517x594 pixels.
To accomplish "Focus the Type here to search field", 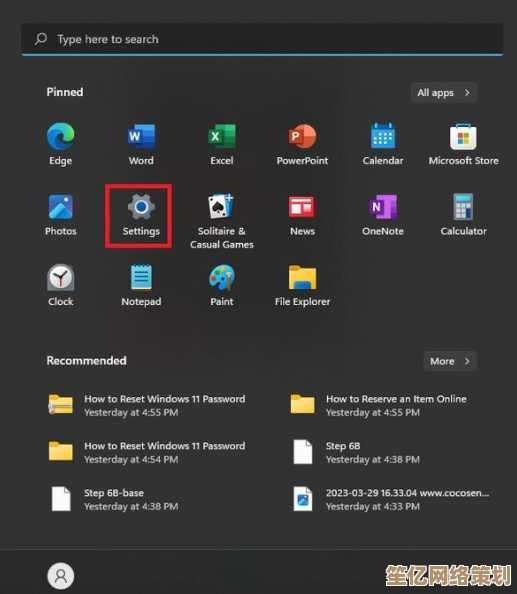I will coord(262,39).
